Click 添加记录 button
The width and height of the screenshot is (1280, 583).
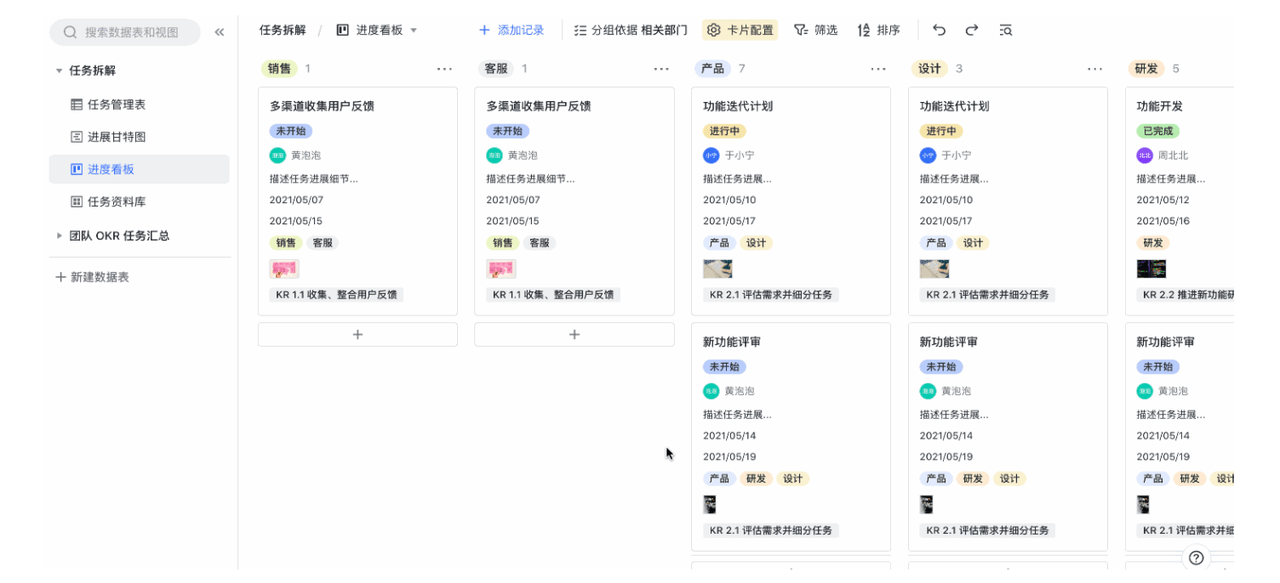click(511, 30)
